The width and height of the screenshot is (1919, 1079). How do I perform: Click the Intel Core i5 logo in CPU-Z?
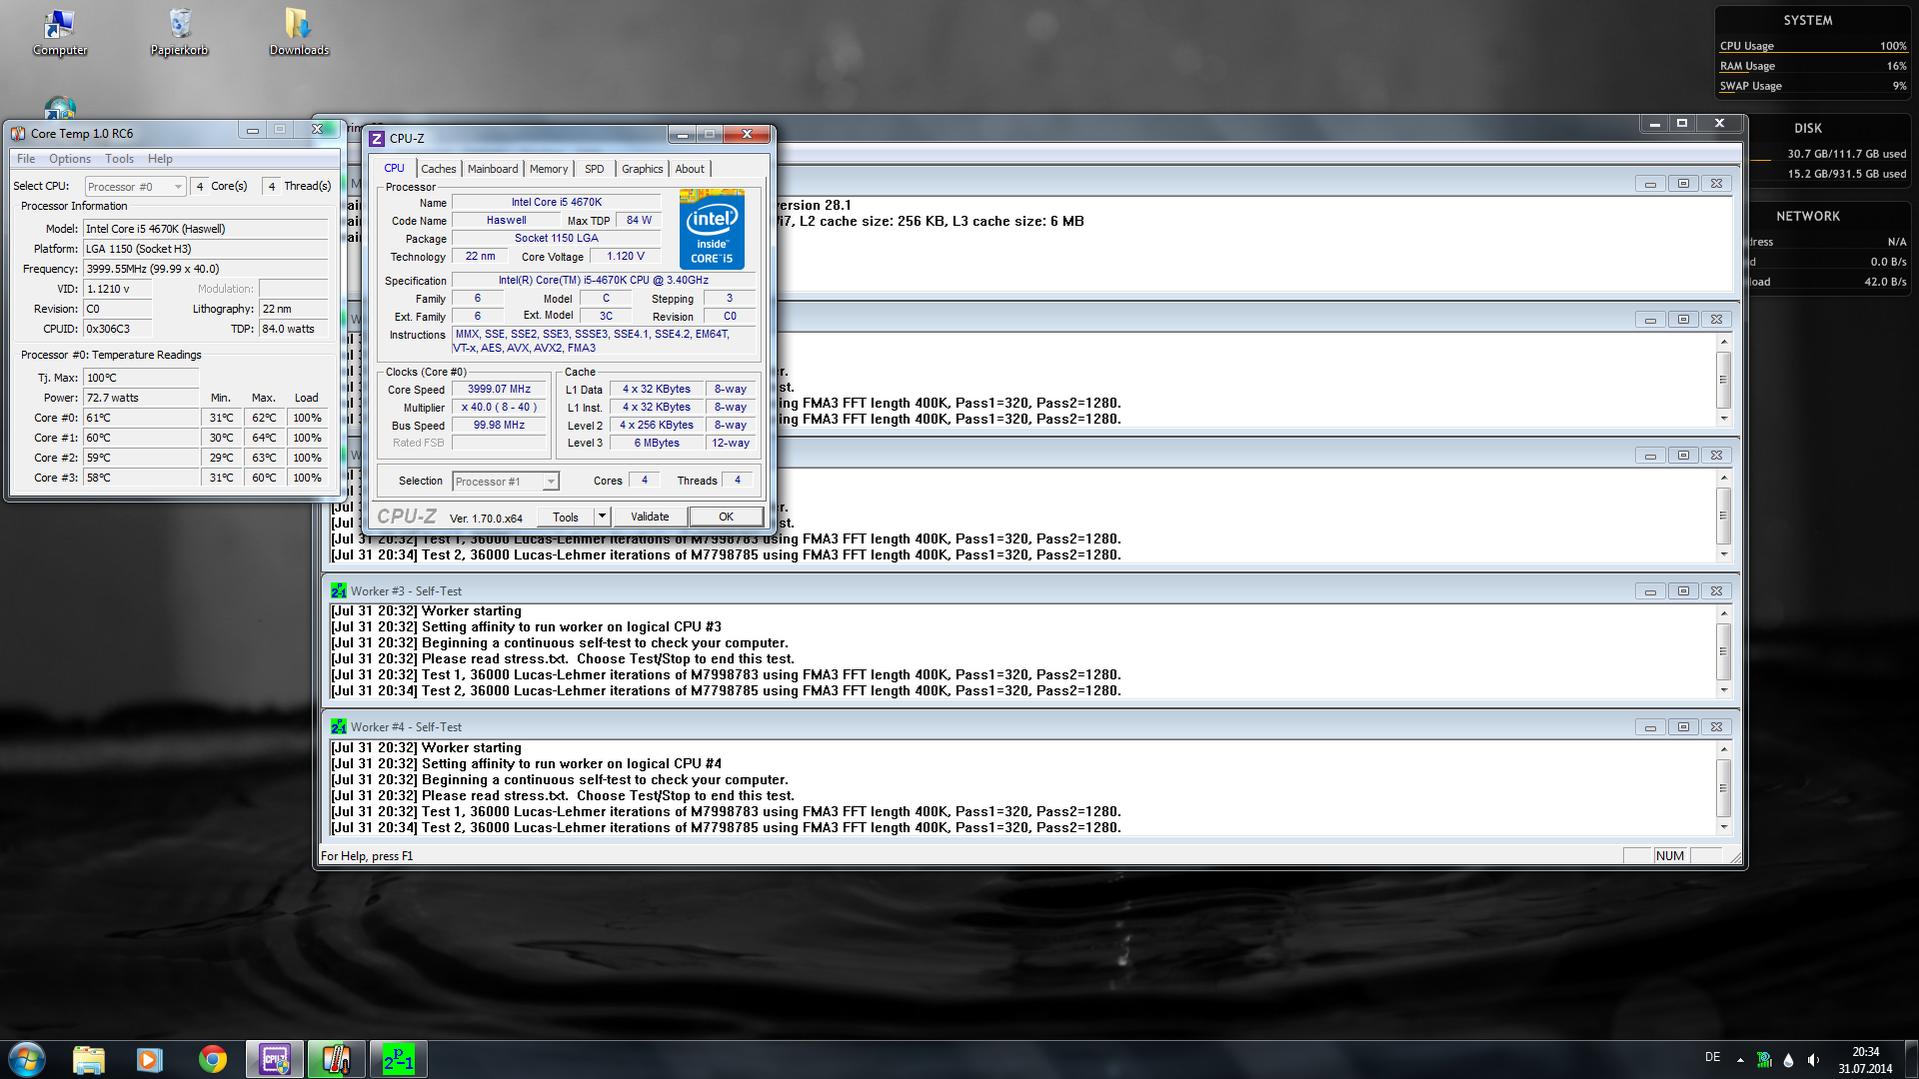(712, 229)
